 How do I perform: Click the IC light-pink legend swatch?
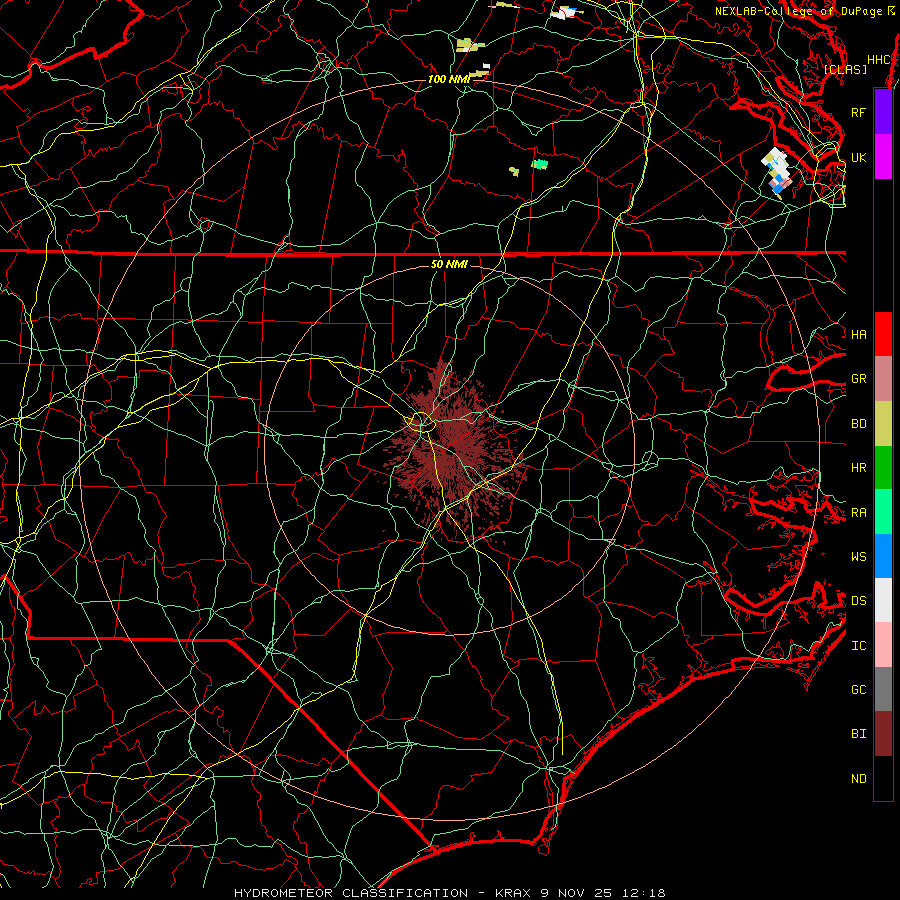[883, 645]
